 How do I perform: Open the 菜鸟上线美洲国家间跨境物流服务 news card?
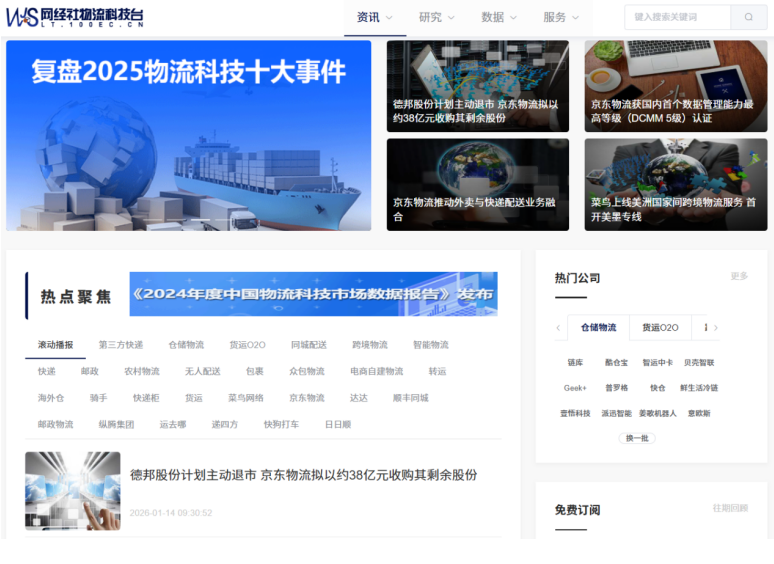pos(675,185)
